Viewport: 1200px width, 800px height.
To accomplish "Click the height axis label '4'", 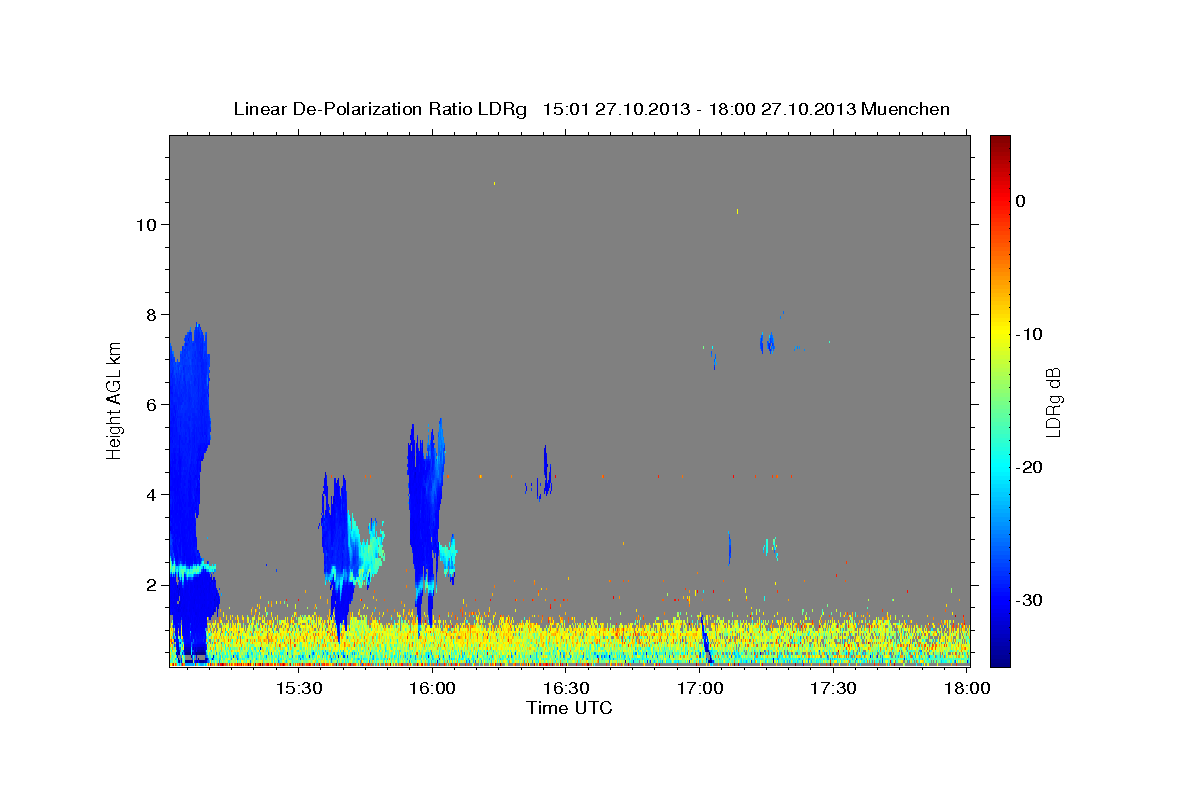I will coord(151,495).
